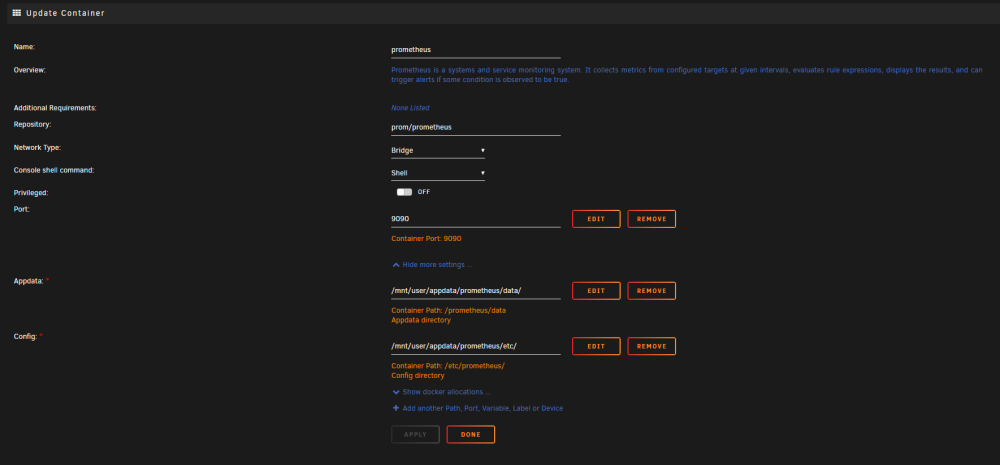Remove the Config path setting

(x=651, y=346)
